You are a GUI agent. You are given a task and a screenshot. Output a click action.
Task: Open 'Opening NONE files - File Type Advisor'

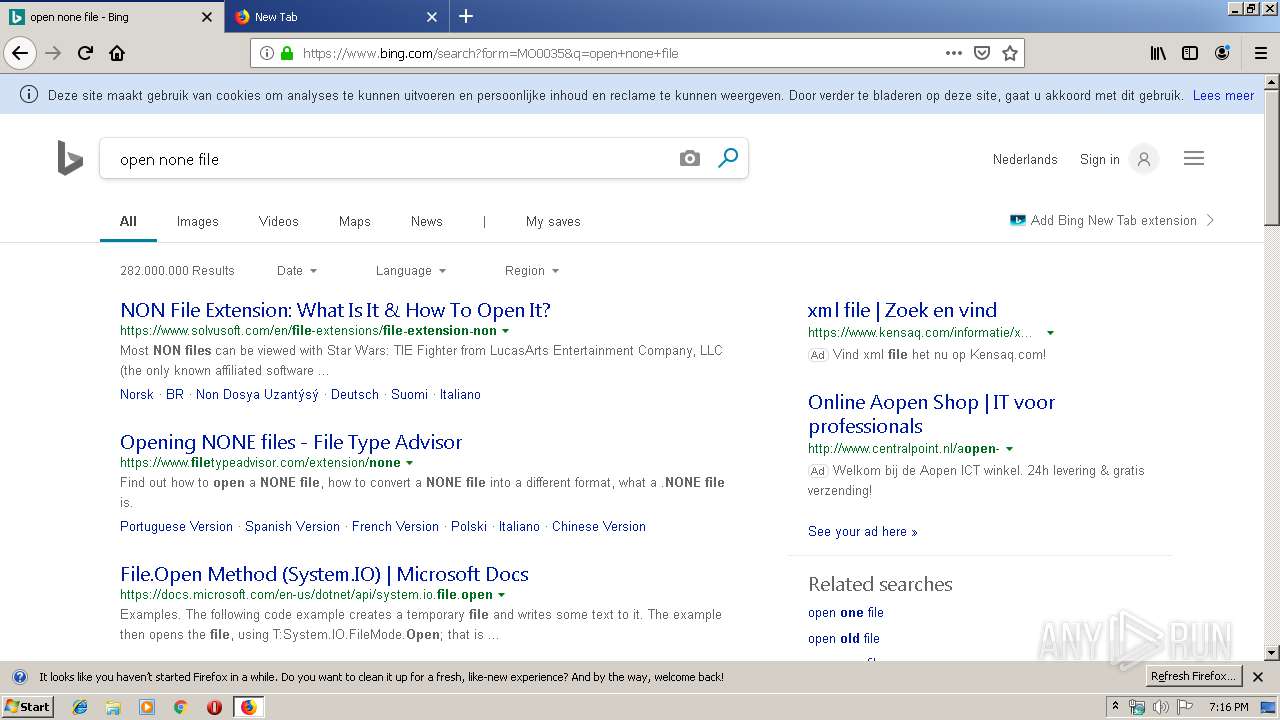pos(291,442)
